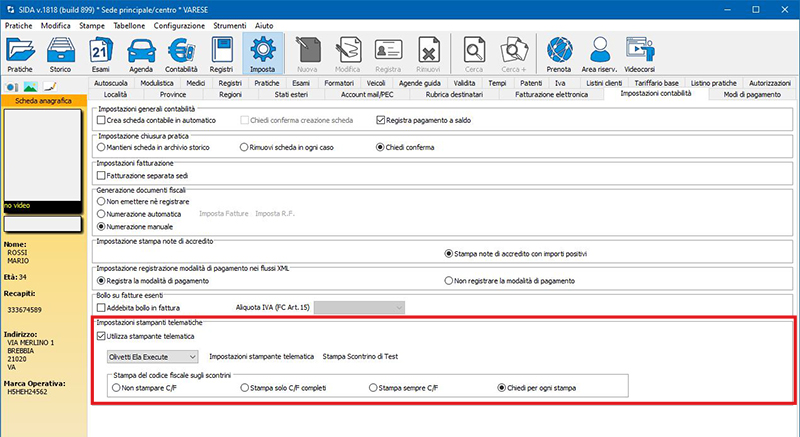Choose Stampa sempre C/F option
This screenshot has width=800, height=437.
[x=374, y=387]
